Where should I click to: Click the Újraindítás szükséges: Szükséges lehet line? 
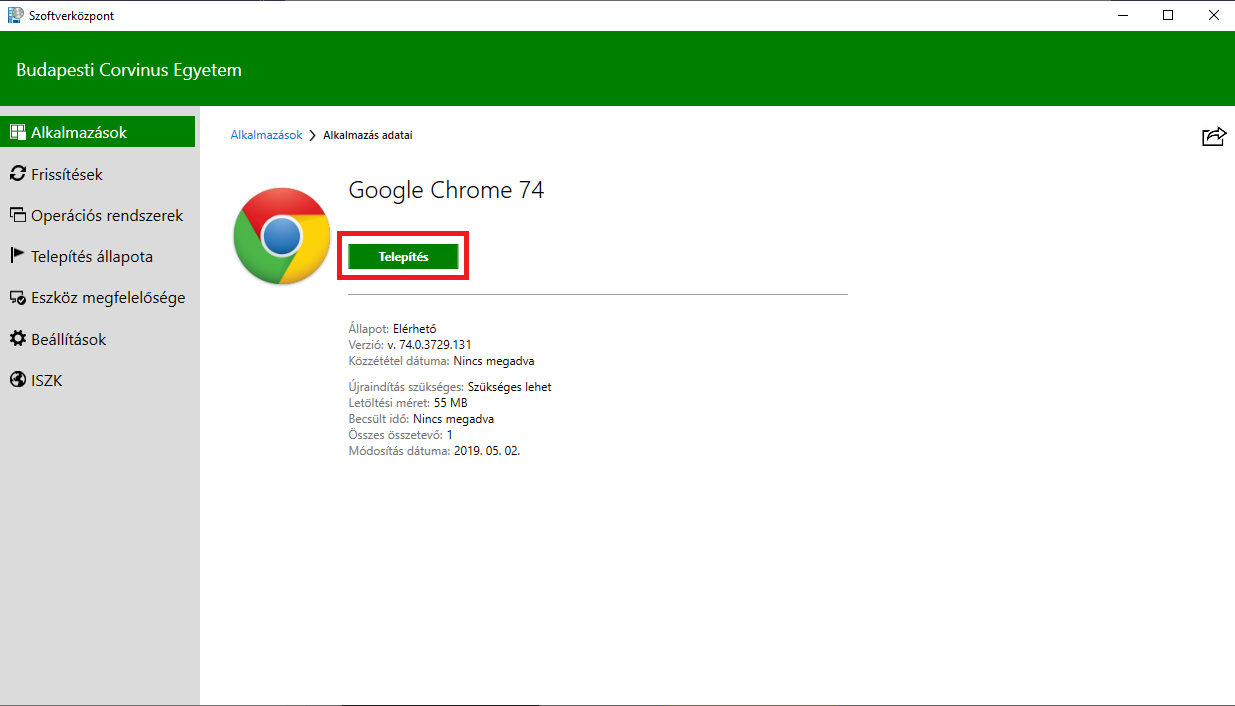coord(450,387)
